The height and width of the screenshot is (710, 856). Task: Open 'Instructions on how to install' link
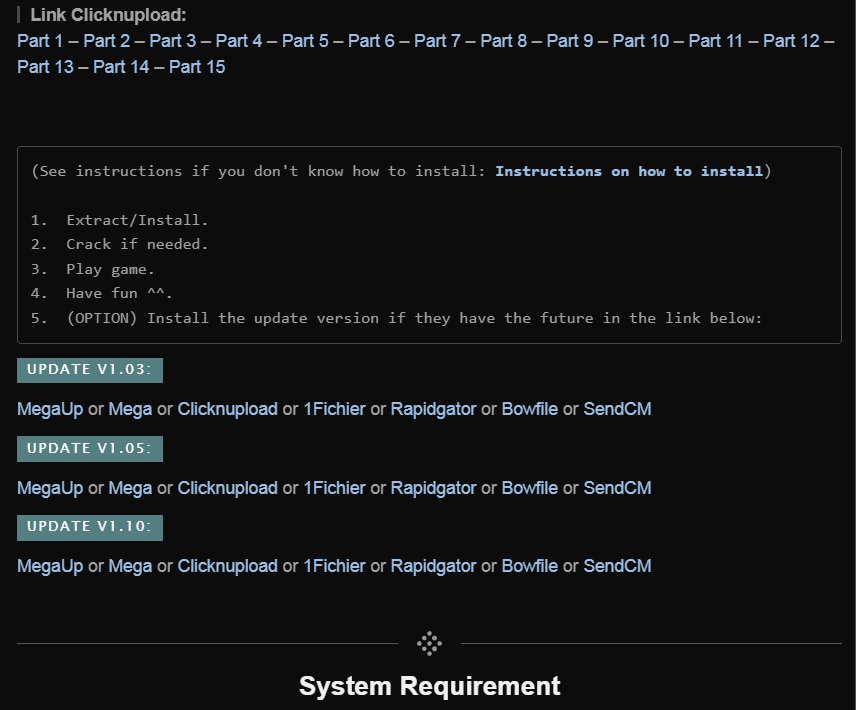pos(629,171)
